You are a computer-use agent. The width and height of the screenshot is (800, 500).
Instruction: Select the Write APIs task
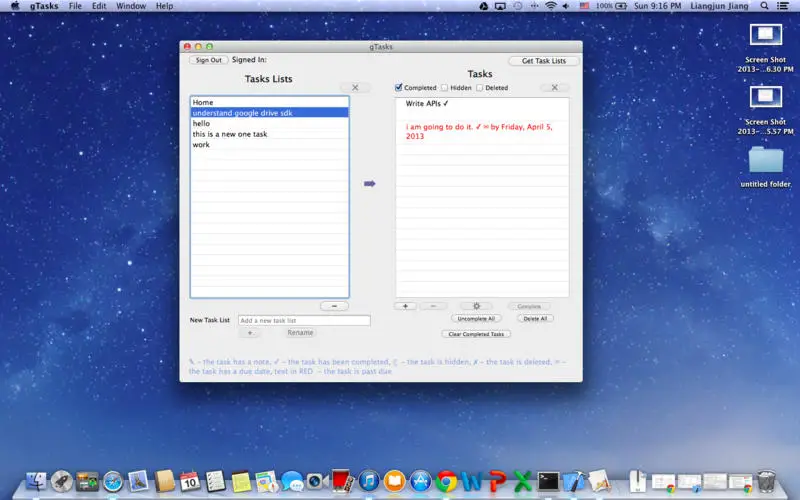click(482, 104)
